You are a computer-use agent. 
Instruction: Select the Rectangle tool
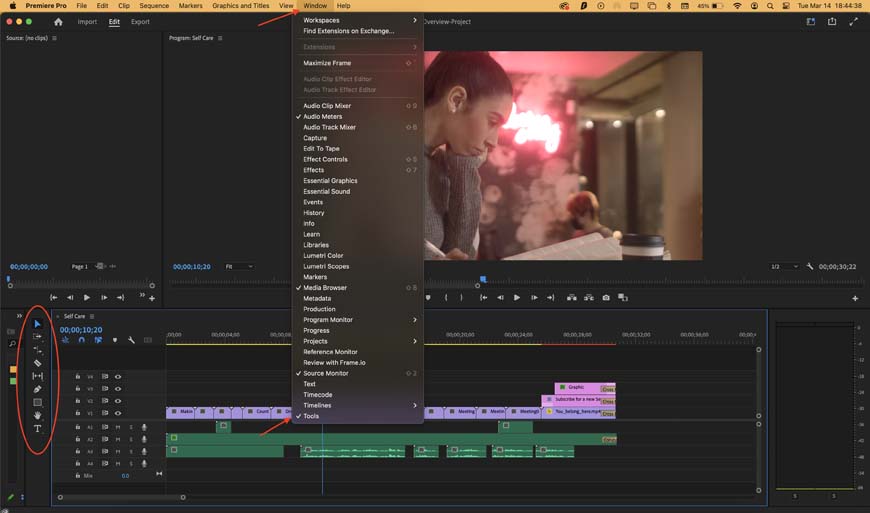click(38, 402)
